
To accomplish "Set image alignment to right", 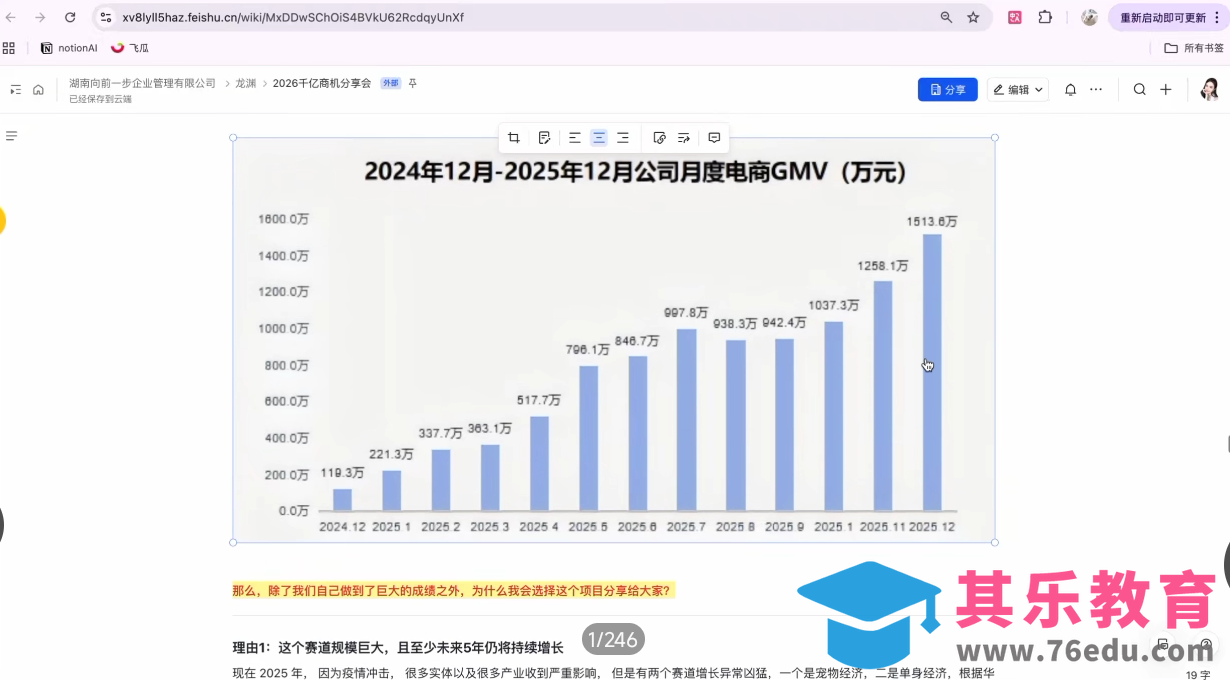I will point(622,138).
